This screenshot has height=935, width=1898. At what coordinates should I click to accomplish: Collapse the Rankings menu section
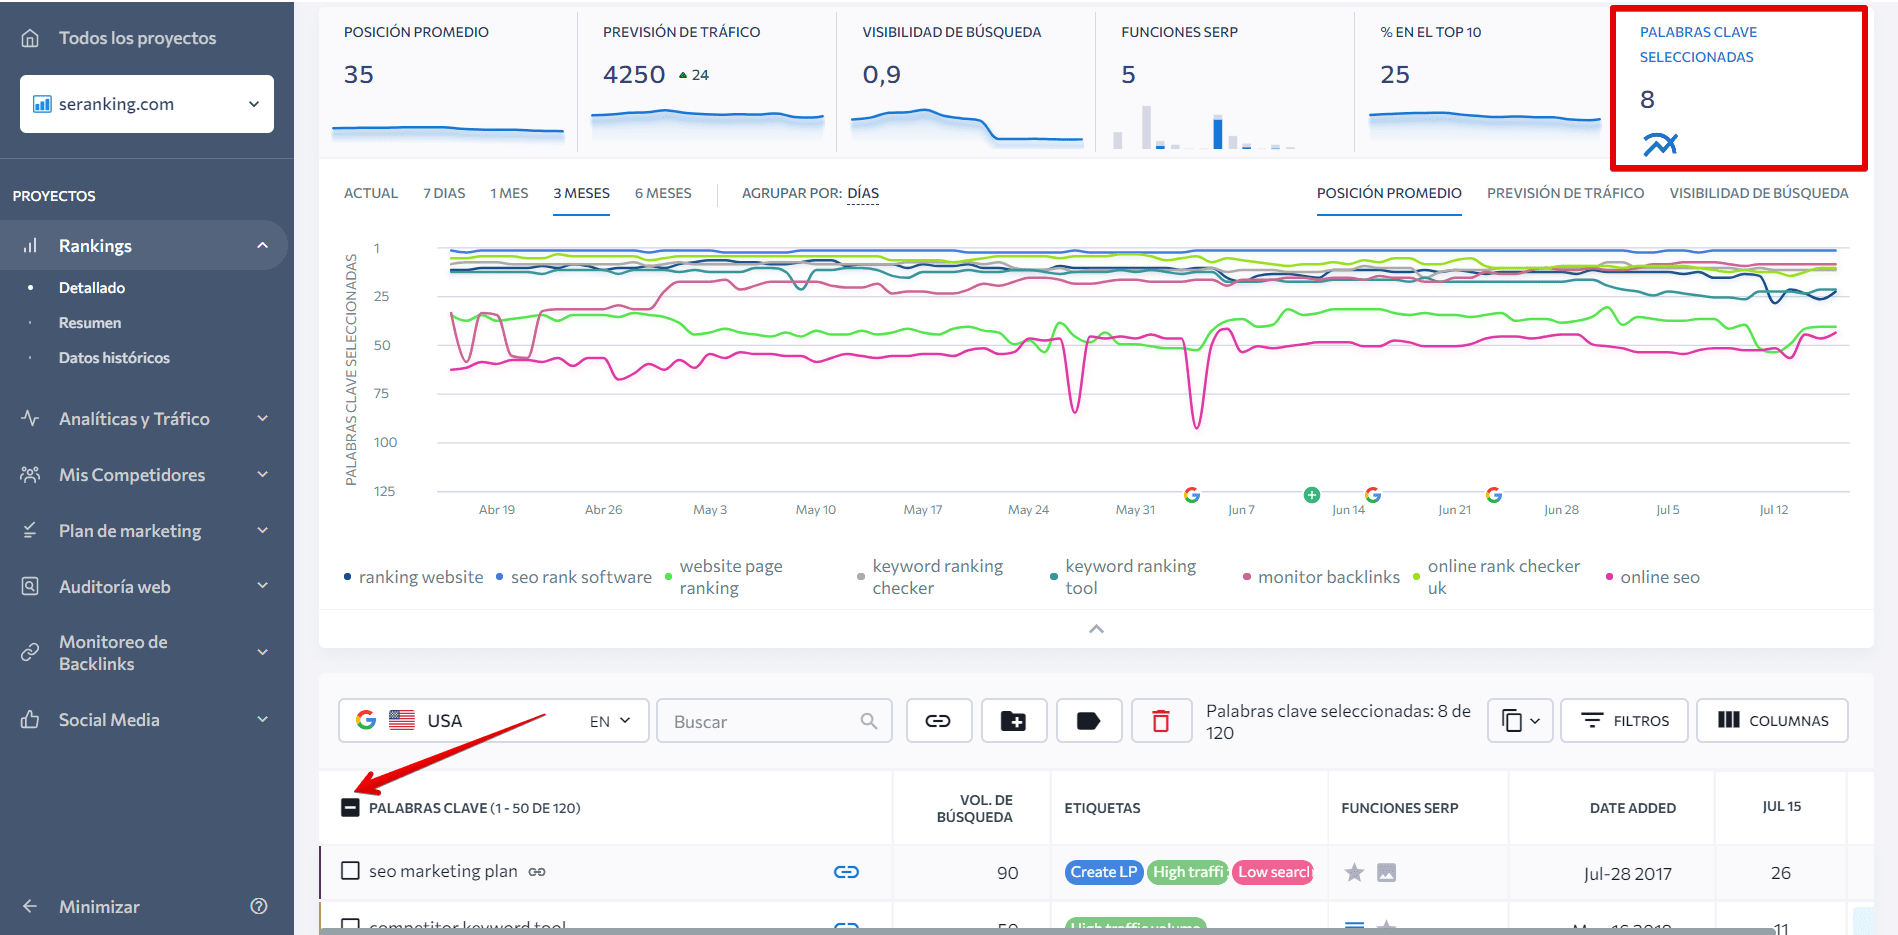pos(262,245)
